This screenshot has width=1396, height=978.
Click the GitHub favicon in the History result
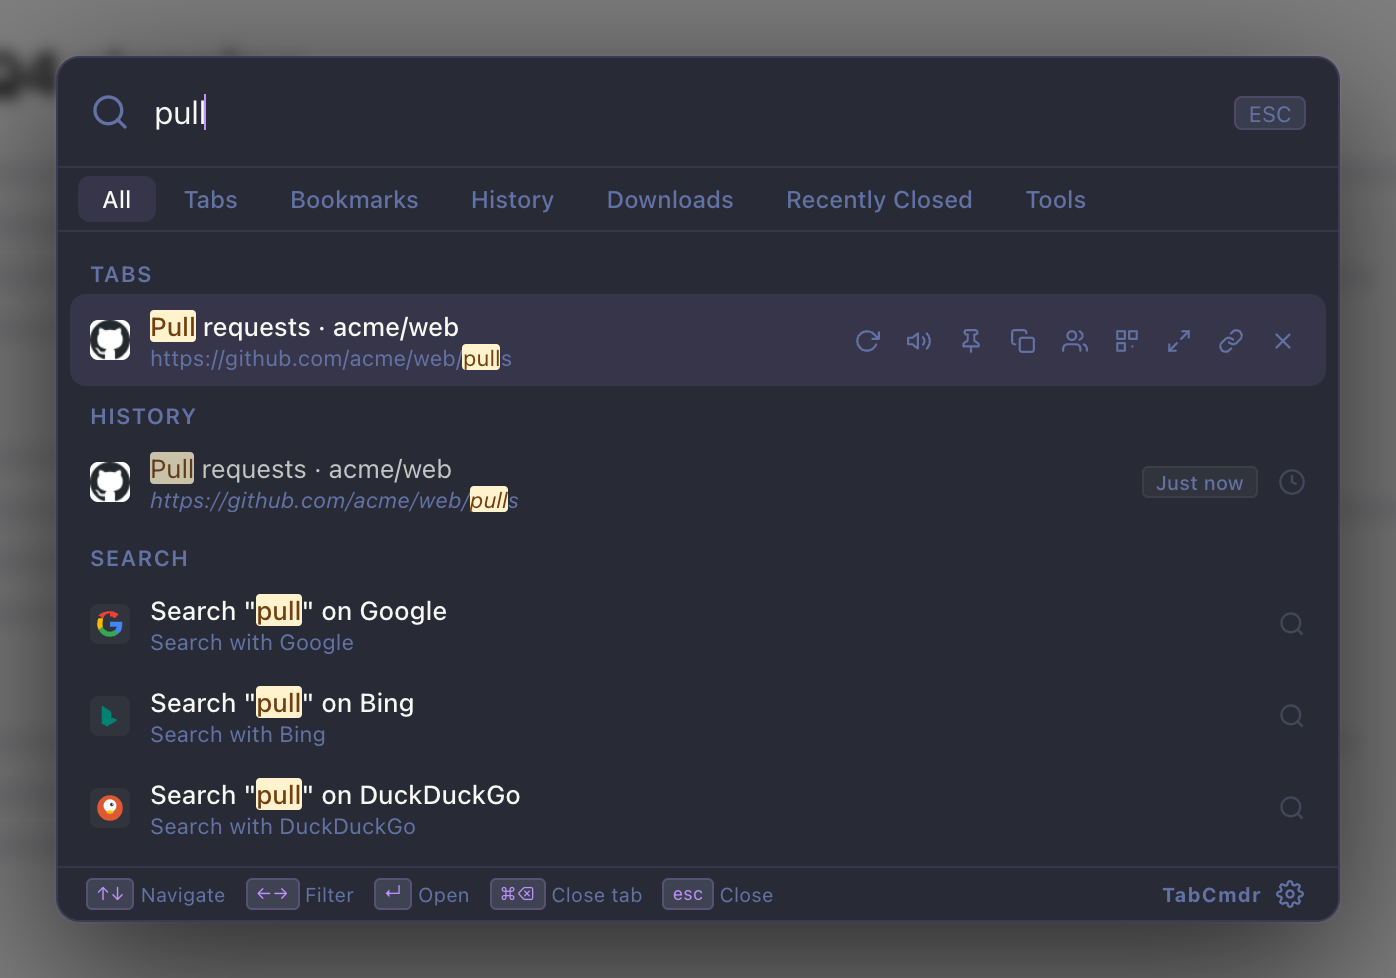110,482
